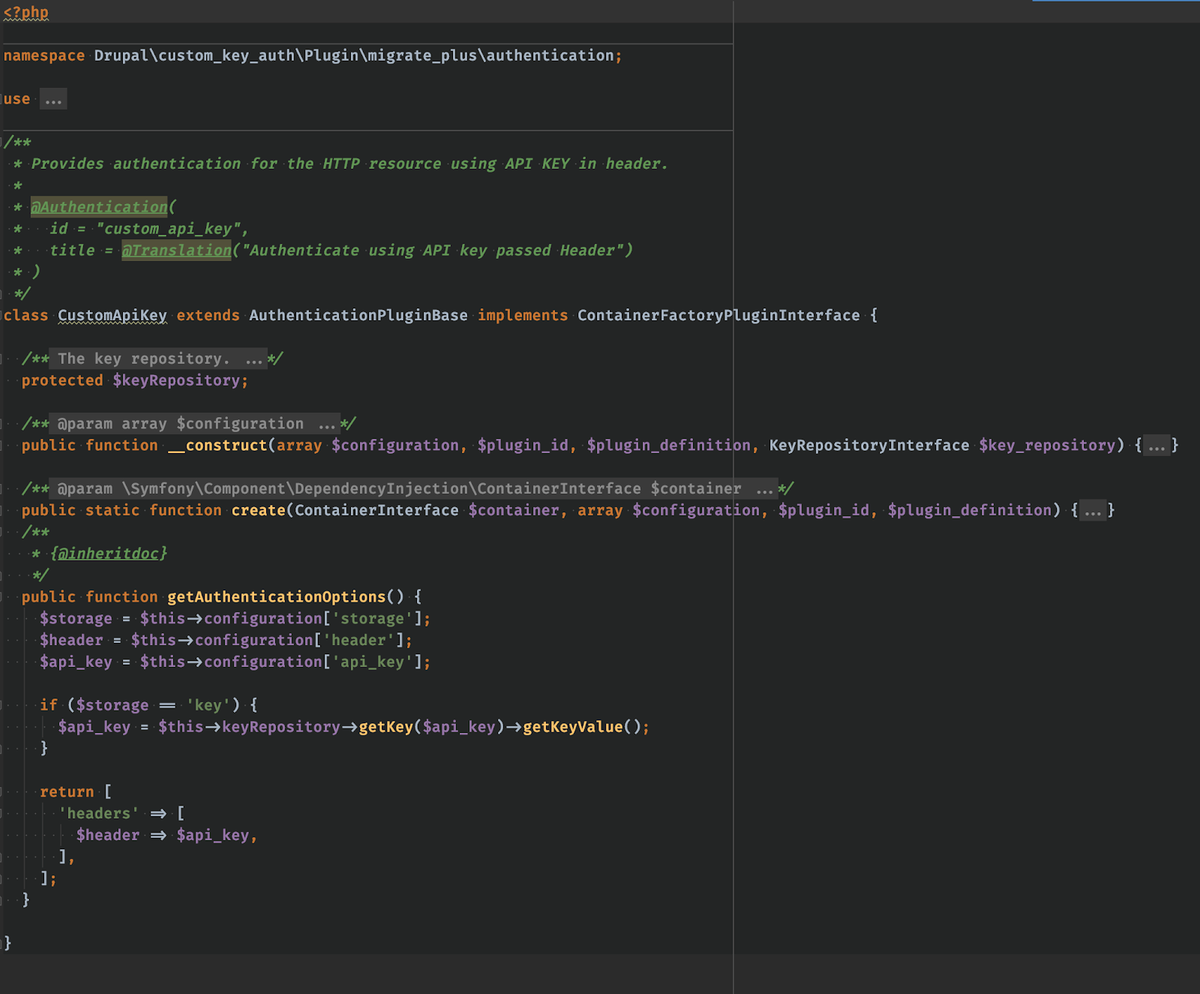Image resolution: width=1200 pixels, height=994 pixels.
Task: Expand the folded __construct method body
Action: click(1156, 445)
